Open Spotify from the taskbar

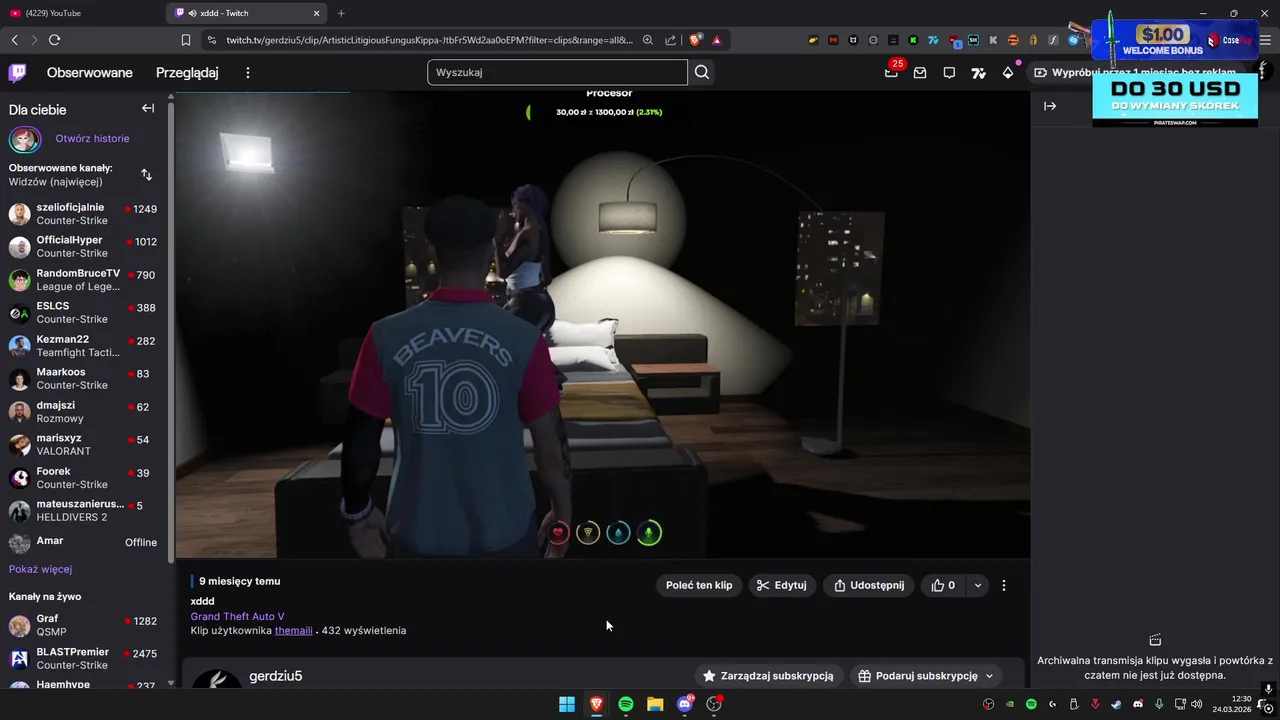pos(626,704)
